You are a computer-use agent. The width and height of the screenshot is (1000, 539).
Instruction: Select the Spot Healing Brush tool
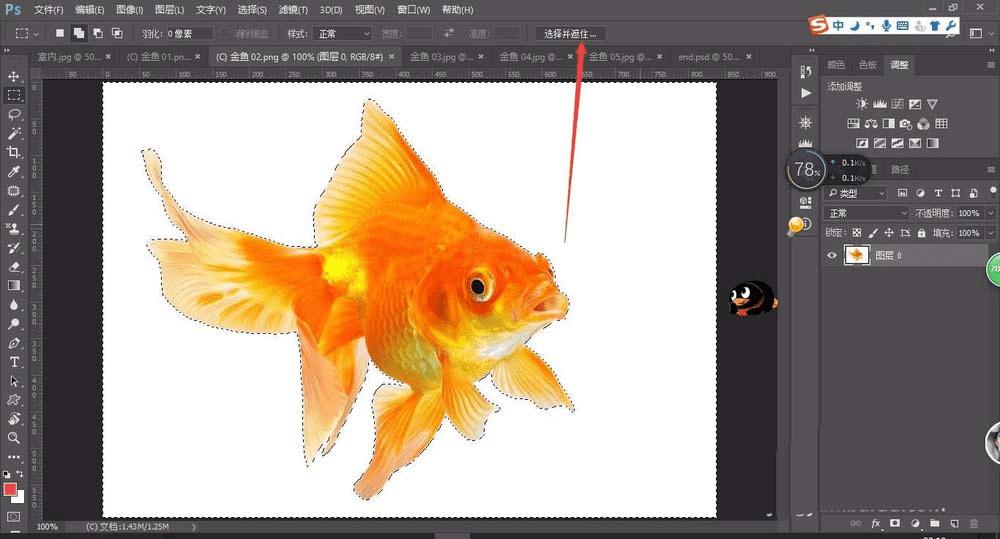pos(13,191)
